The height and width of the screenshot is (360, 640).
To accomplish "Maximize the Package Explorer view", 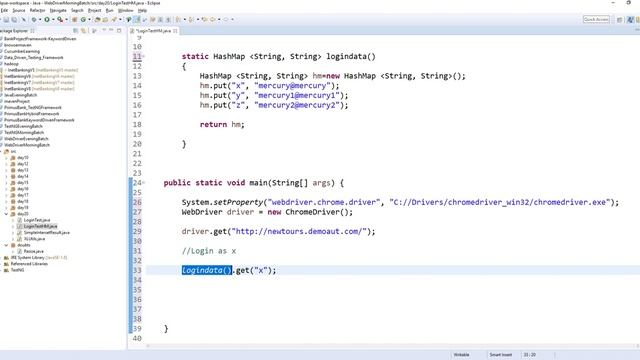I will pos(119,31).
